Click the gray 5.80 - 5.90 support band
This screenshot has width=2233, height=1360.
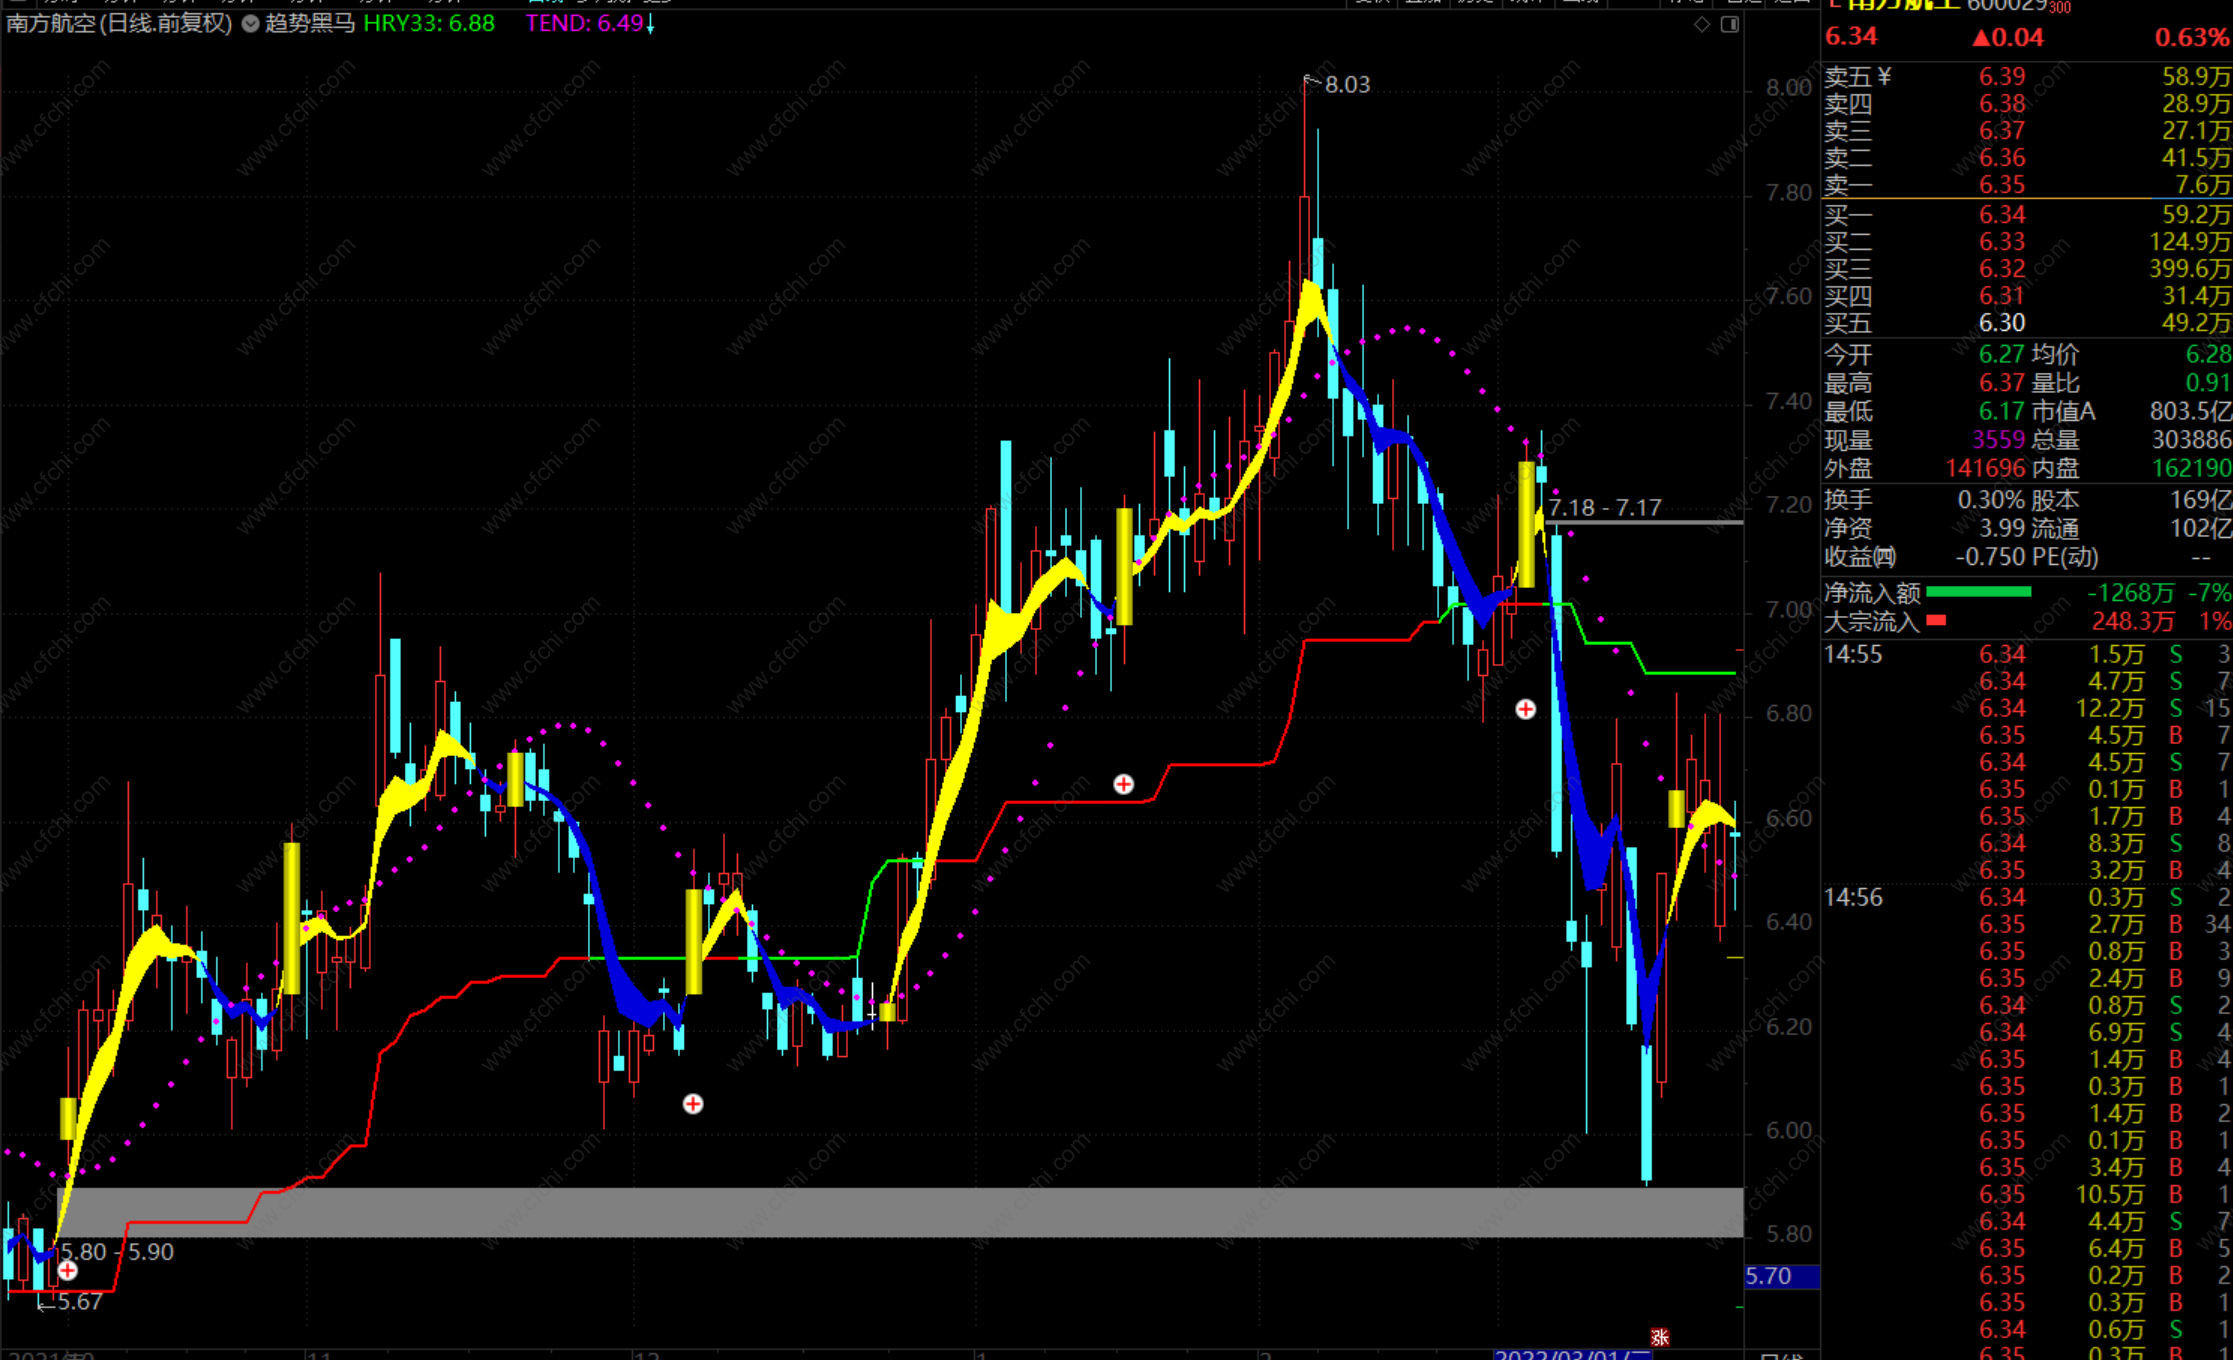(x=900, y=1212)
